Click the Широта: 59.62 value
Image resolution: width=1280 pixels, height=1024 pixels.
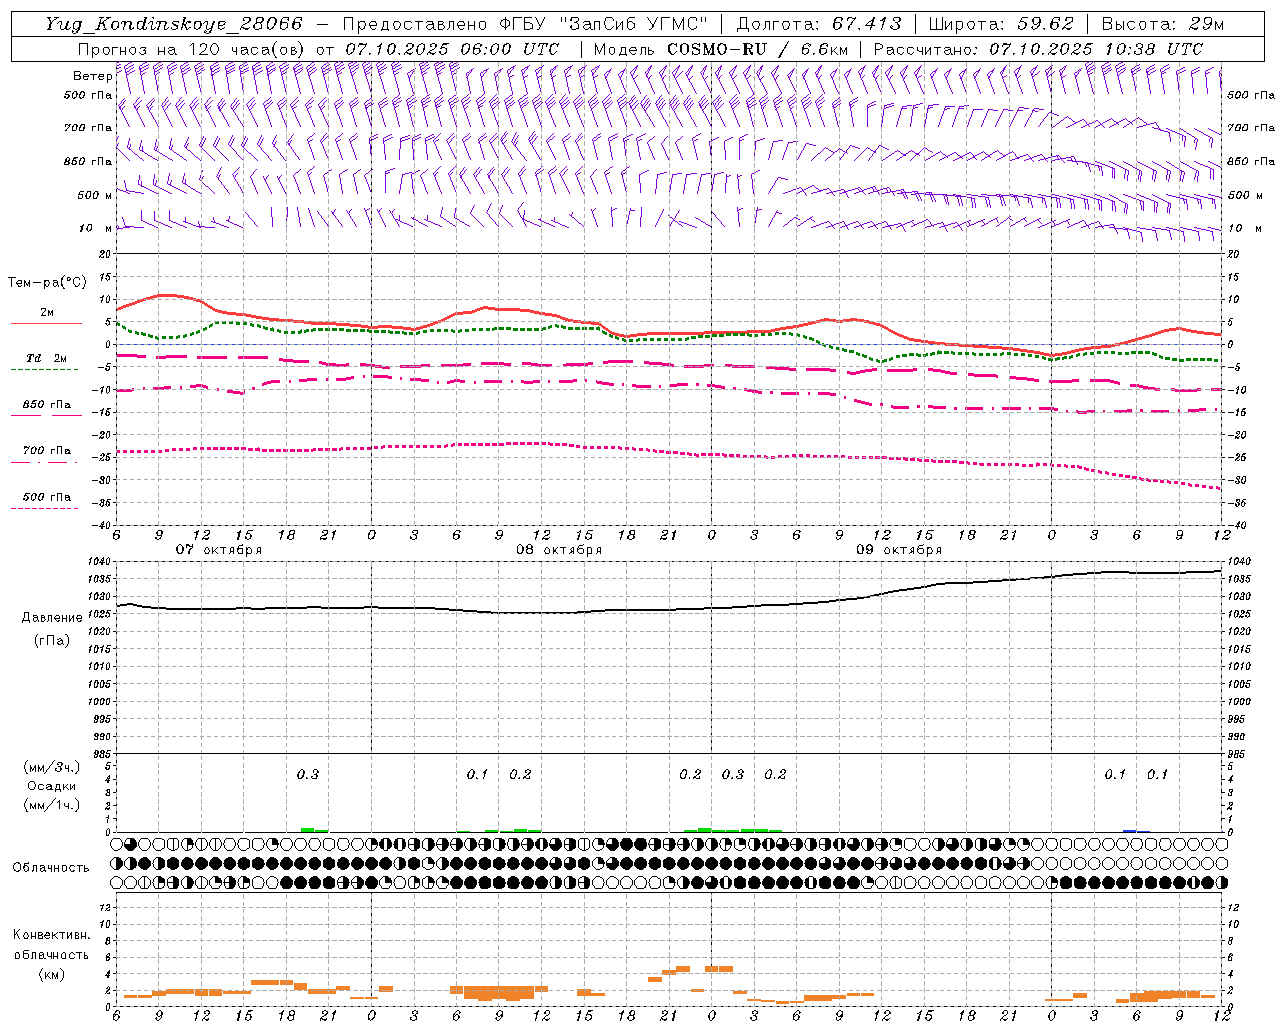1001,24
